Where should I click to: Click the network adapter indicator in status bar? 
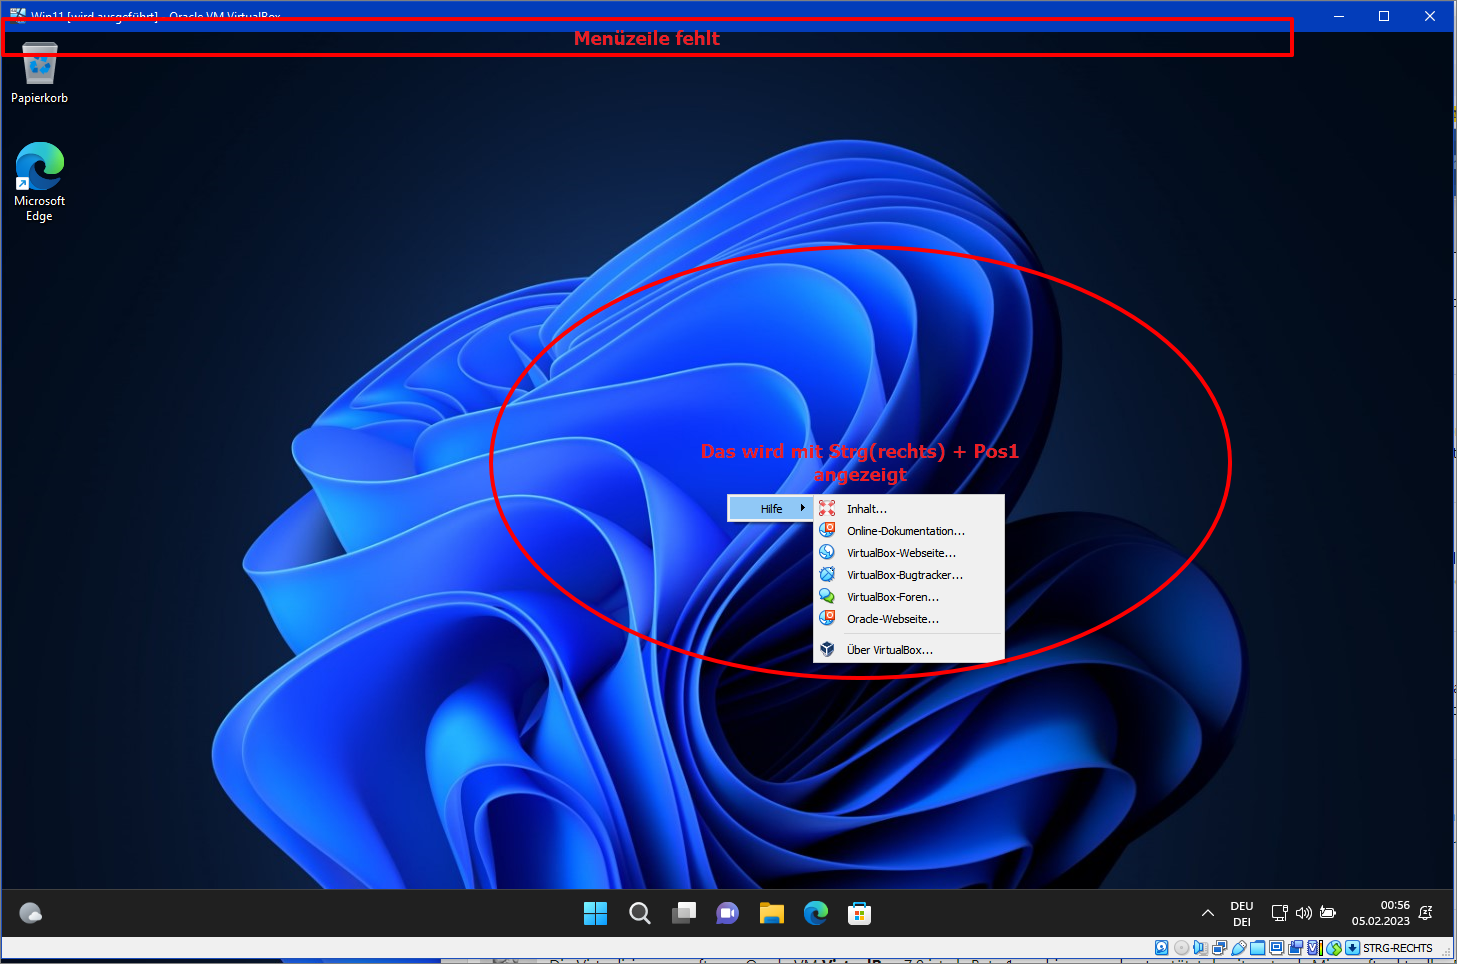click(1219, 948)
